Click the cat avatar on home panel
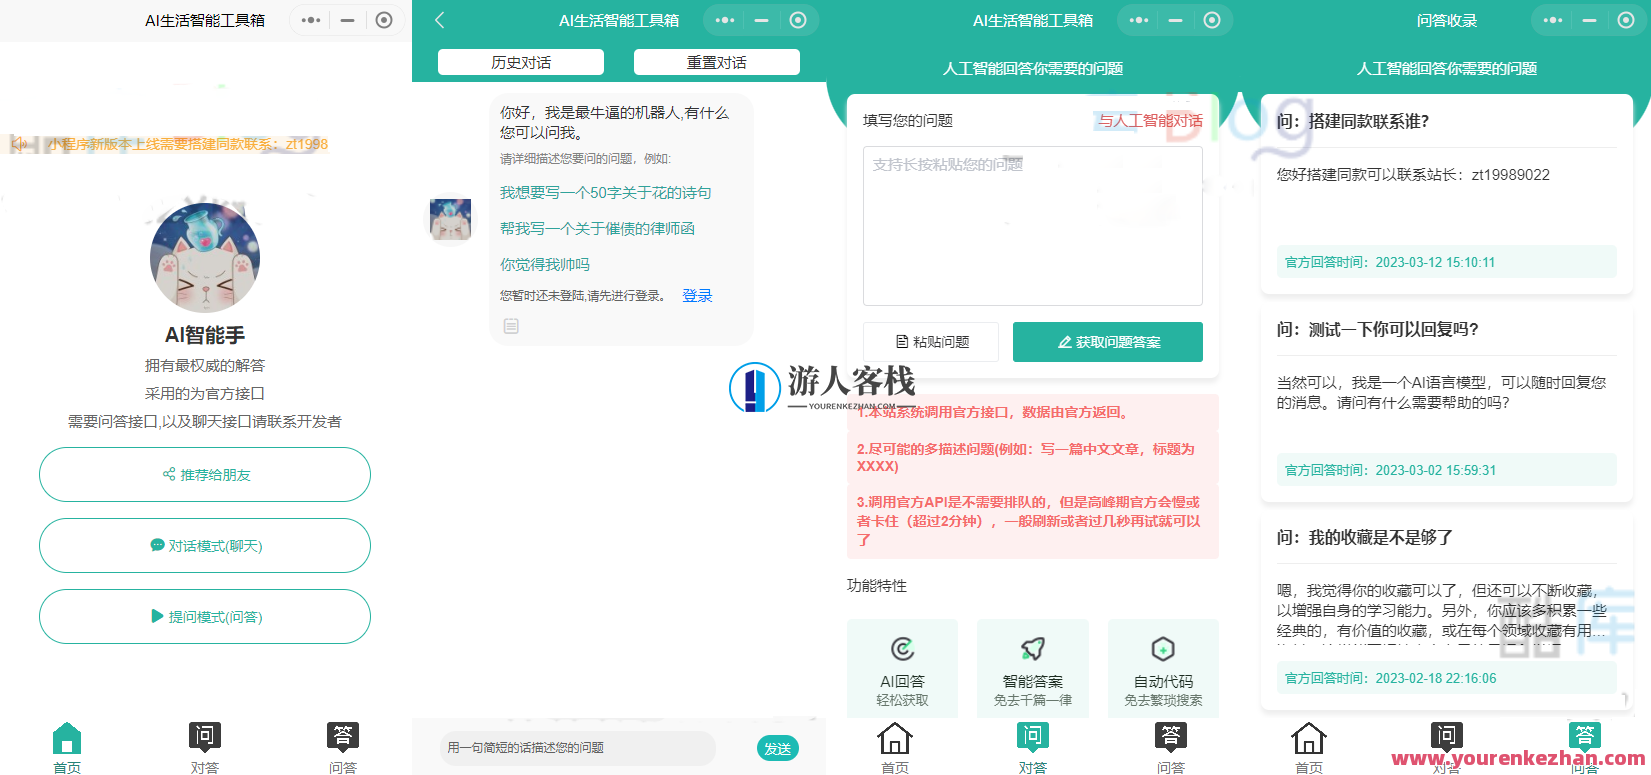1651x775 pixels. pyautogui.click(x=205, y=258)
